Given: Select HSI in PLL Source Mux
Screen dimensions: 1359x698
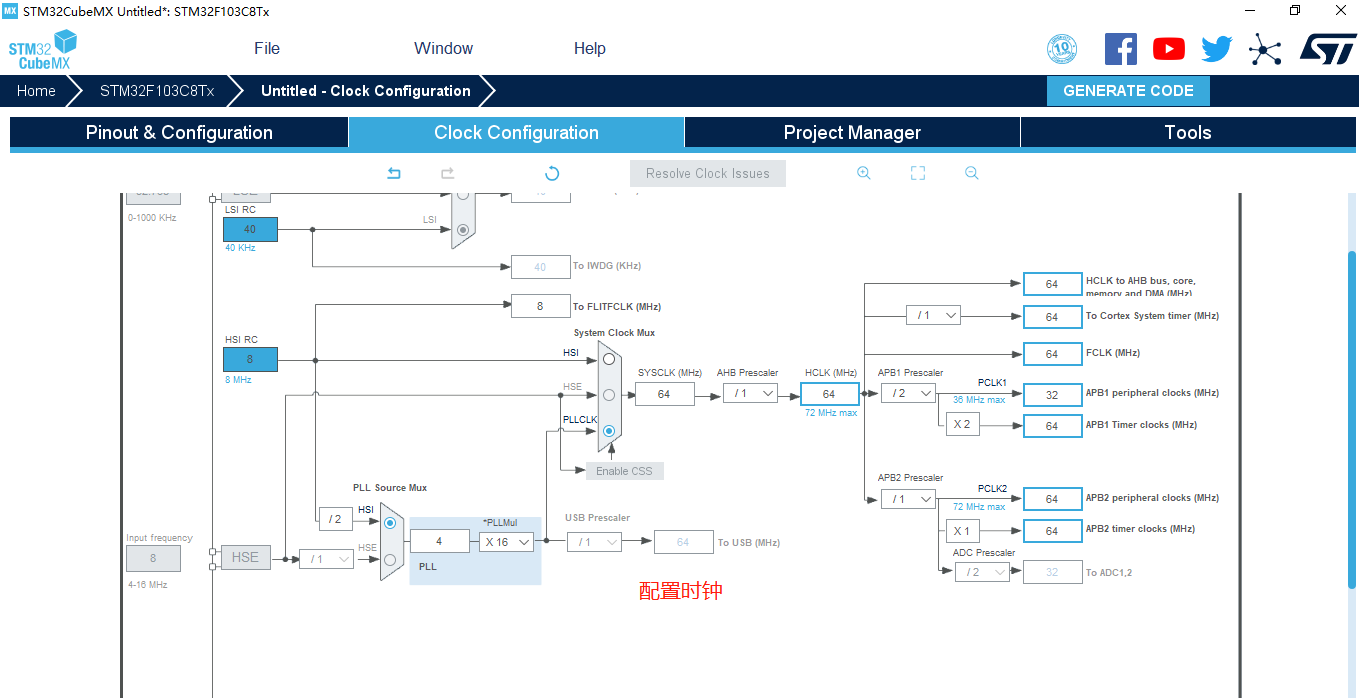Looking at the screenshot, I should [x=390, y=523].
